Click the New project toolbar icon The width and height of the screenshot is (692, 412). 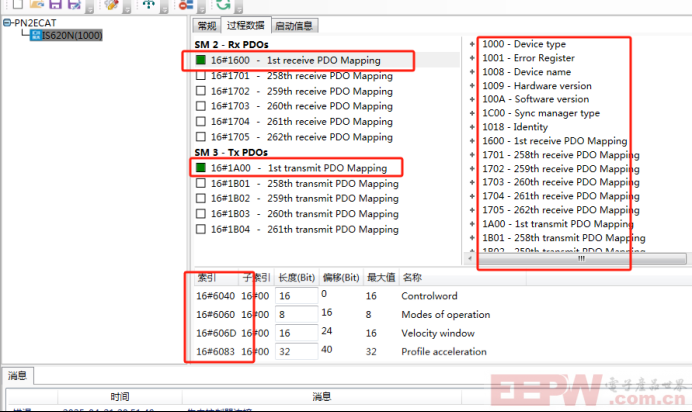18,4
